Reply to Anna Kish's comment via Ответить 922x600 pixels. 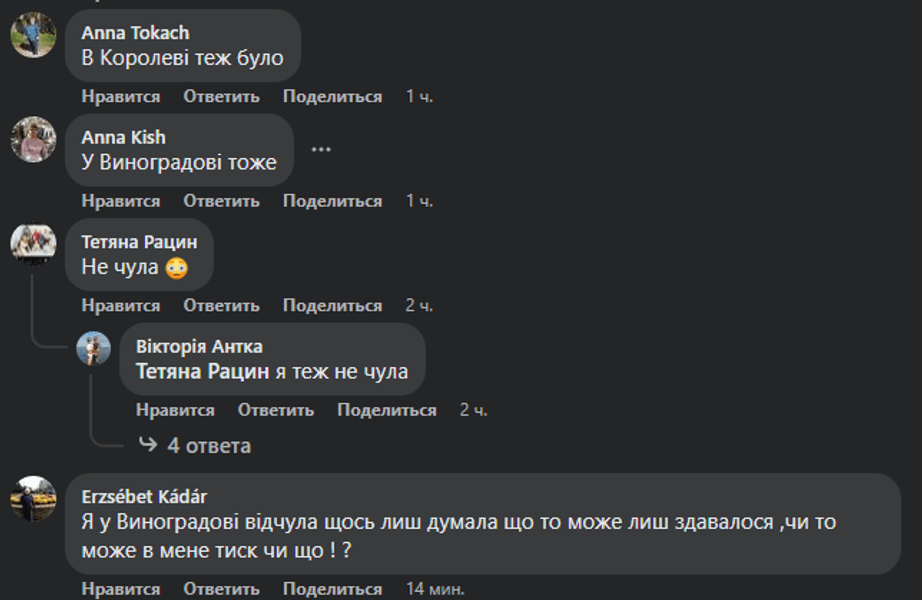[221, 201]
